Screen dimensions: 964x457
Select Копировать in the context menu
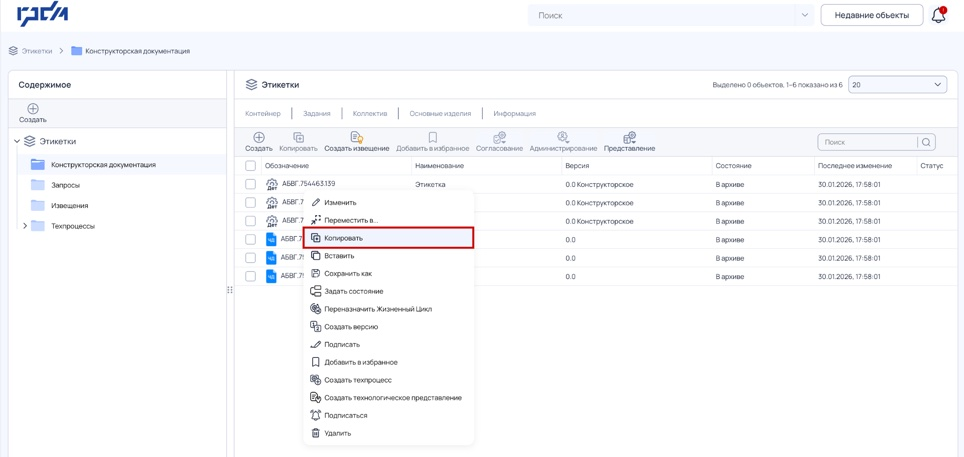[x=389, y=237]
